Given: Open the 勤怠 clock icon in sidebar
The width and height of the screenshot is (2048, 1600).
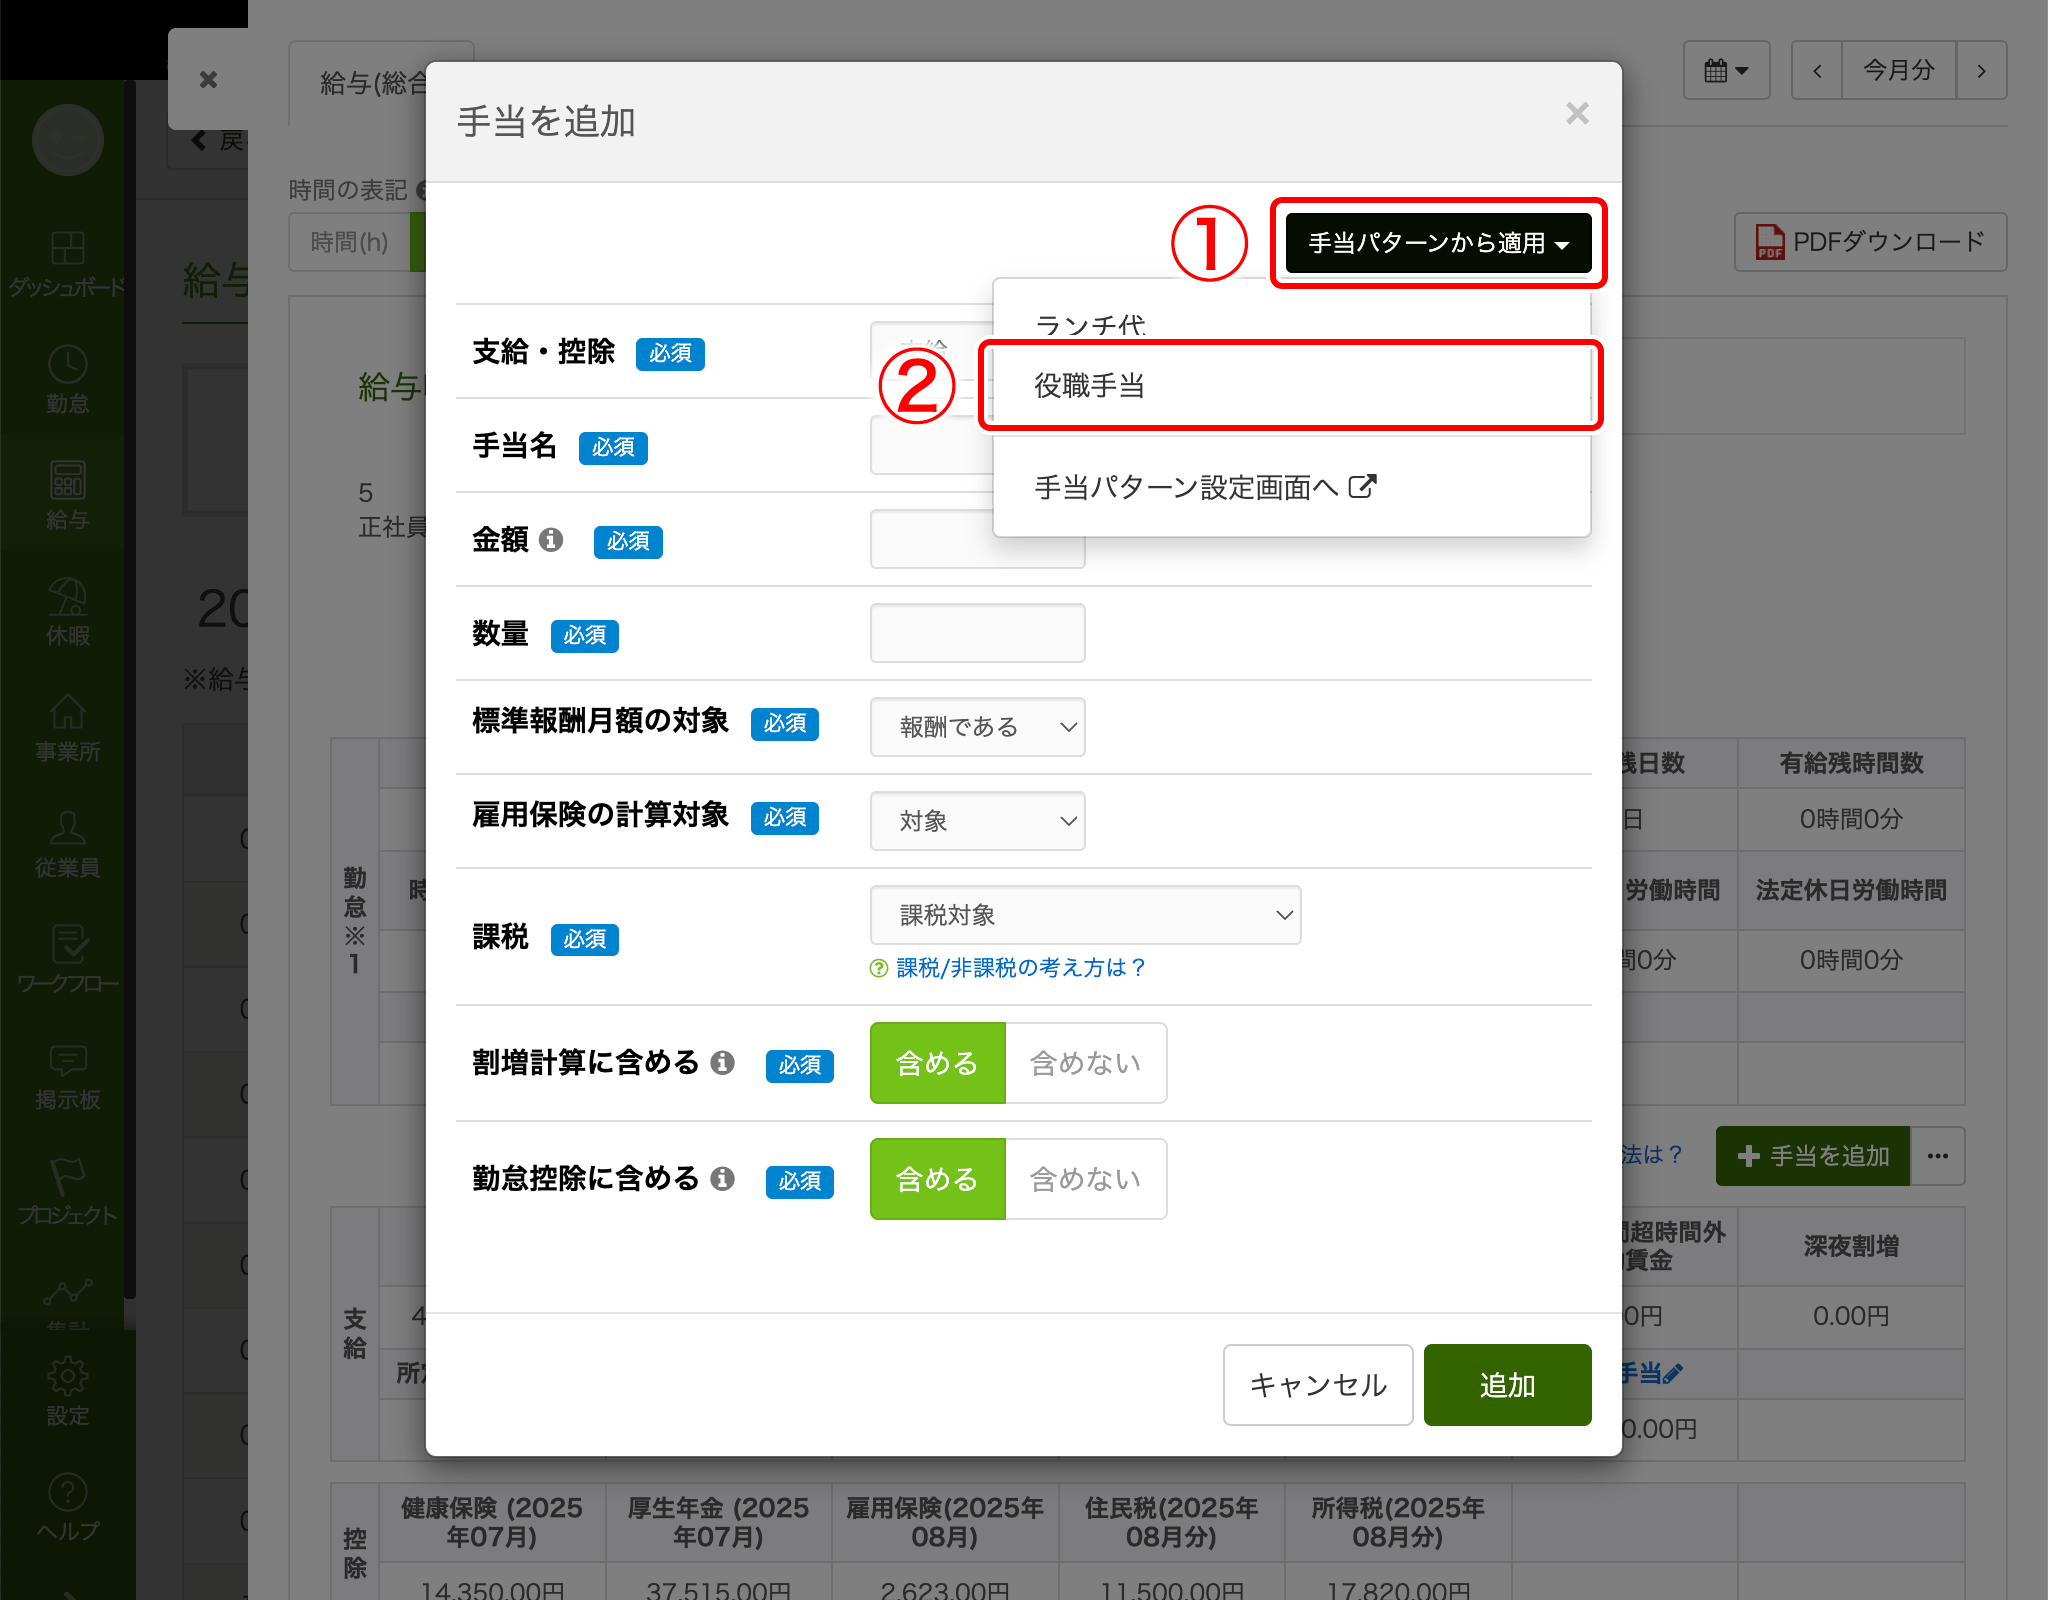Looking at the screenshot, I should 67,366.
